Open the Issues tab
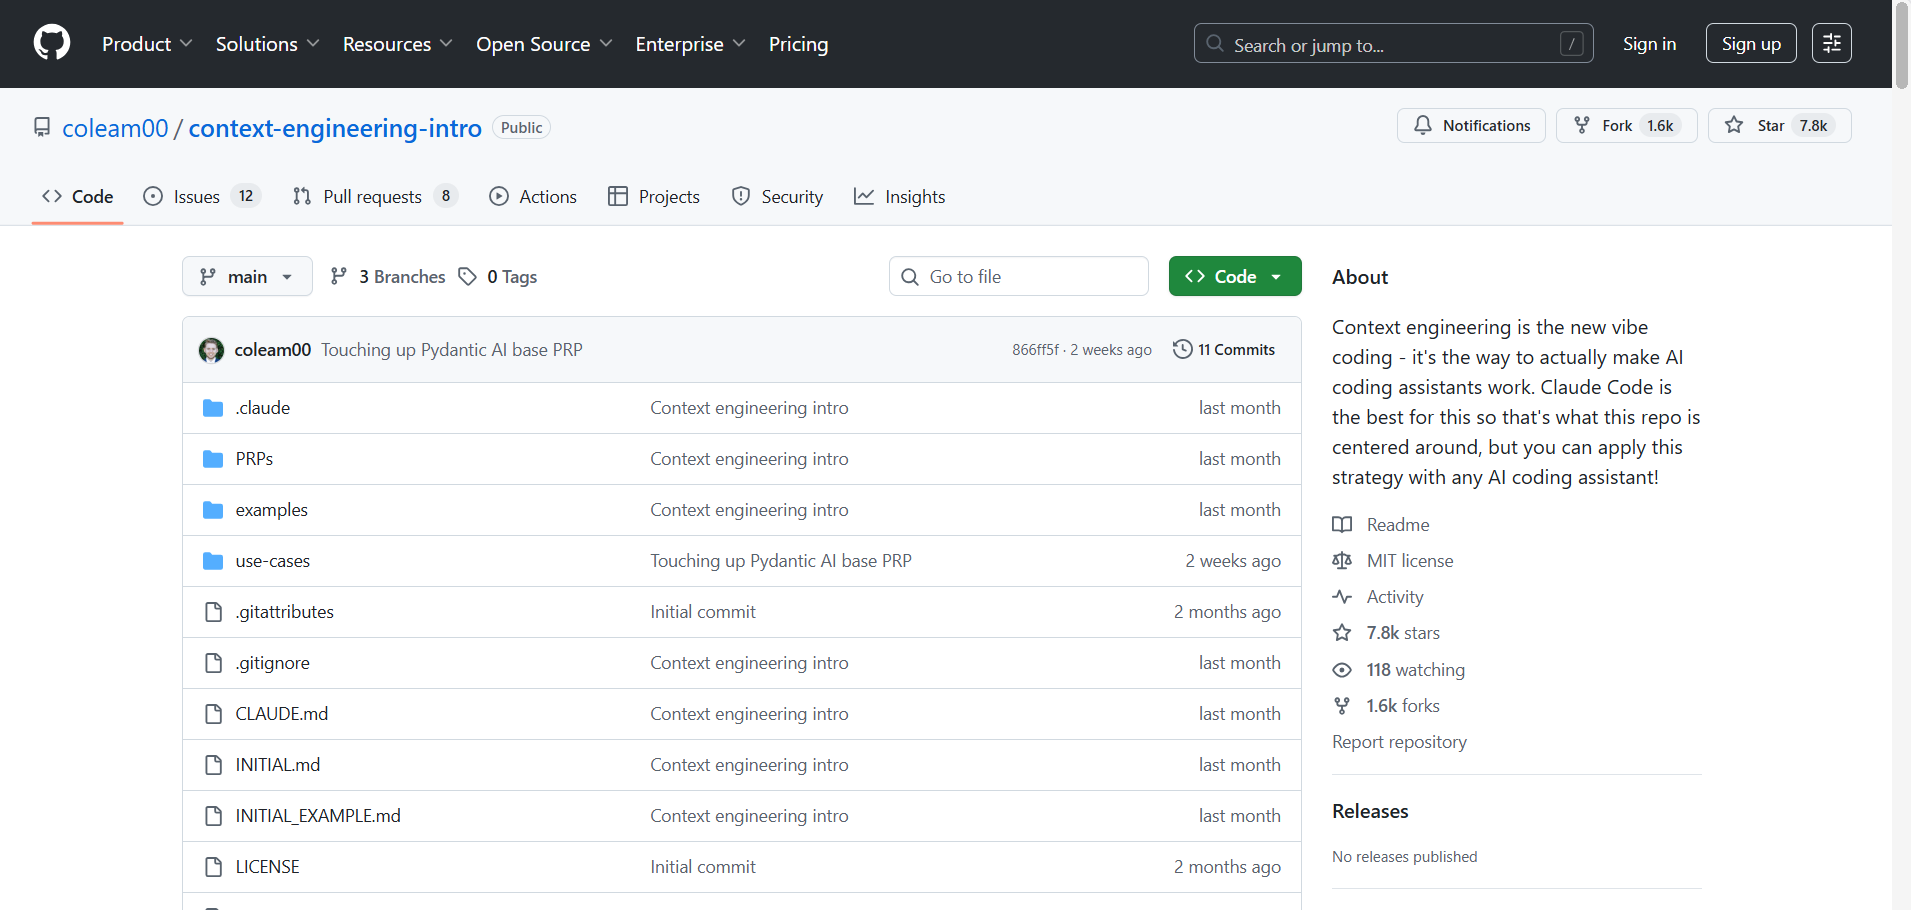This screenshot has height=910, width=1911. tap(202, 197)
